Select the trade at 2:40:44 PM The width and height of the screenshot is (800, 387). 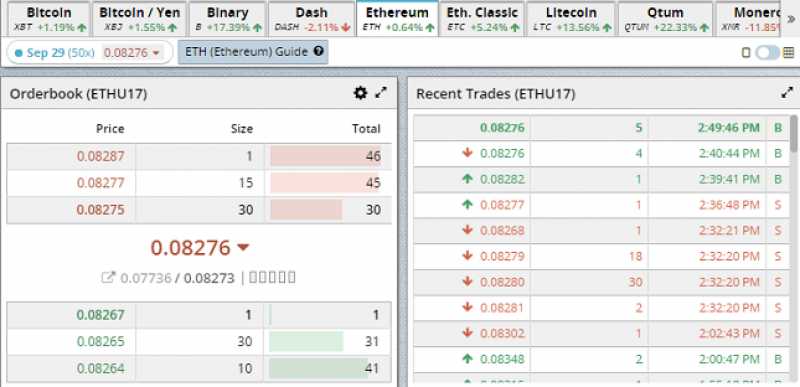click(601, 153)
